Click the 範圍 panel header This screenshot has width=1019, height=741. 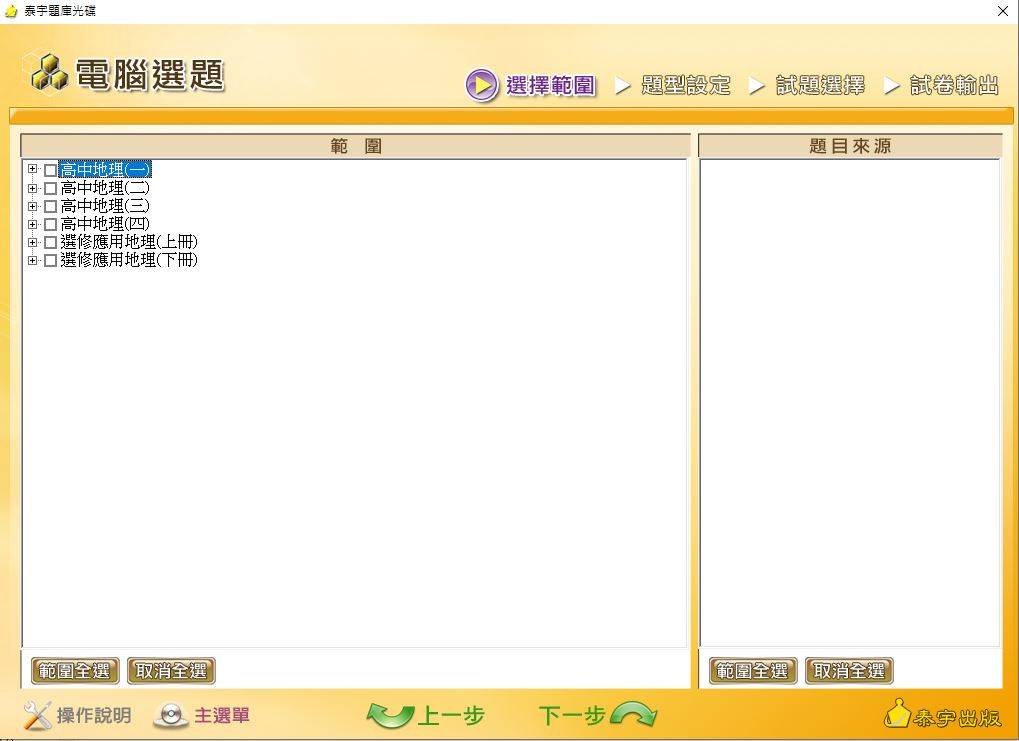[x=355, y=146]
